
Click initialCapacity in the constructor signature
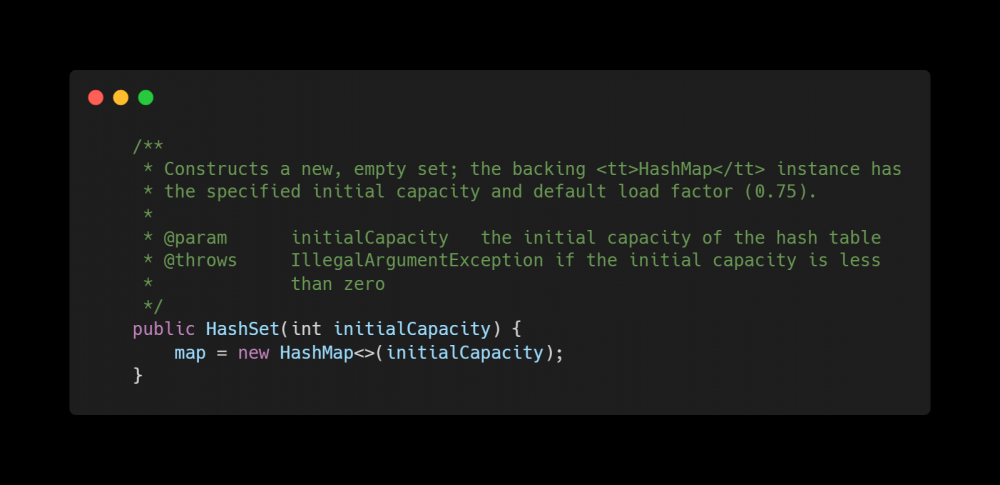coord(413,329)
